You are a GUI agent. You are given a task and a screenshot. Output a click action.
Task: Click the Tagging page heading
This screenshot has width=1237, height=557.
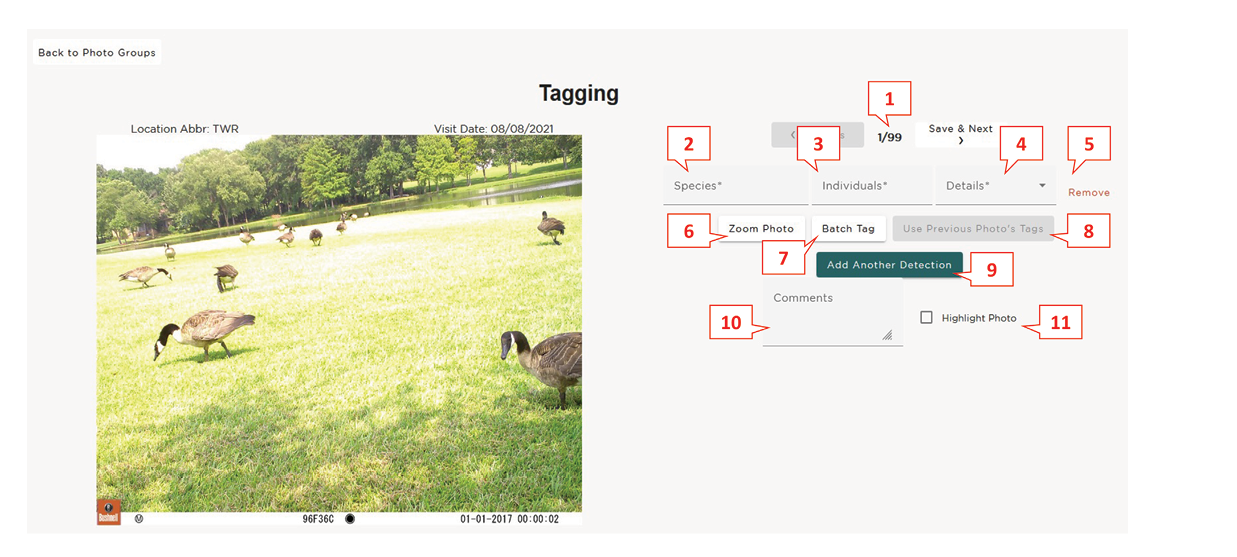pos(579,94)
